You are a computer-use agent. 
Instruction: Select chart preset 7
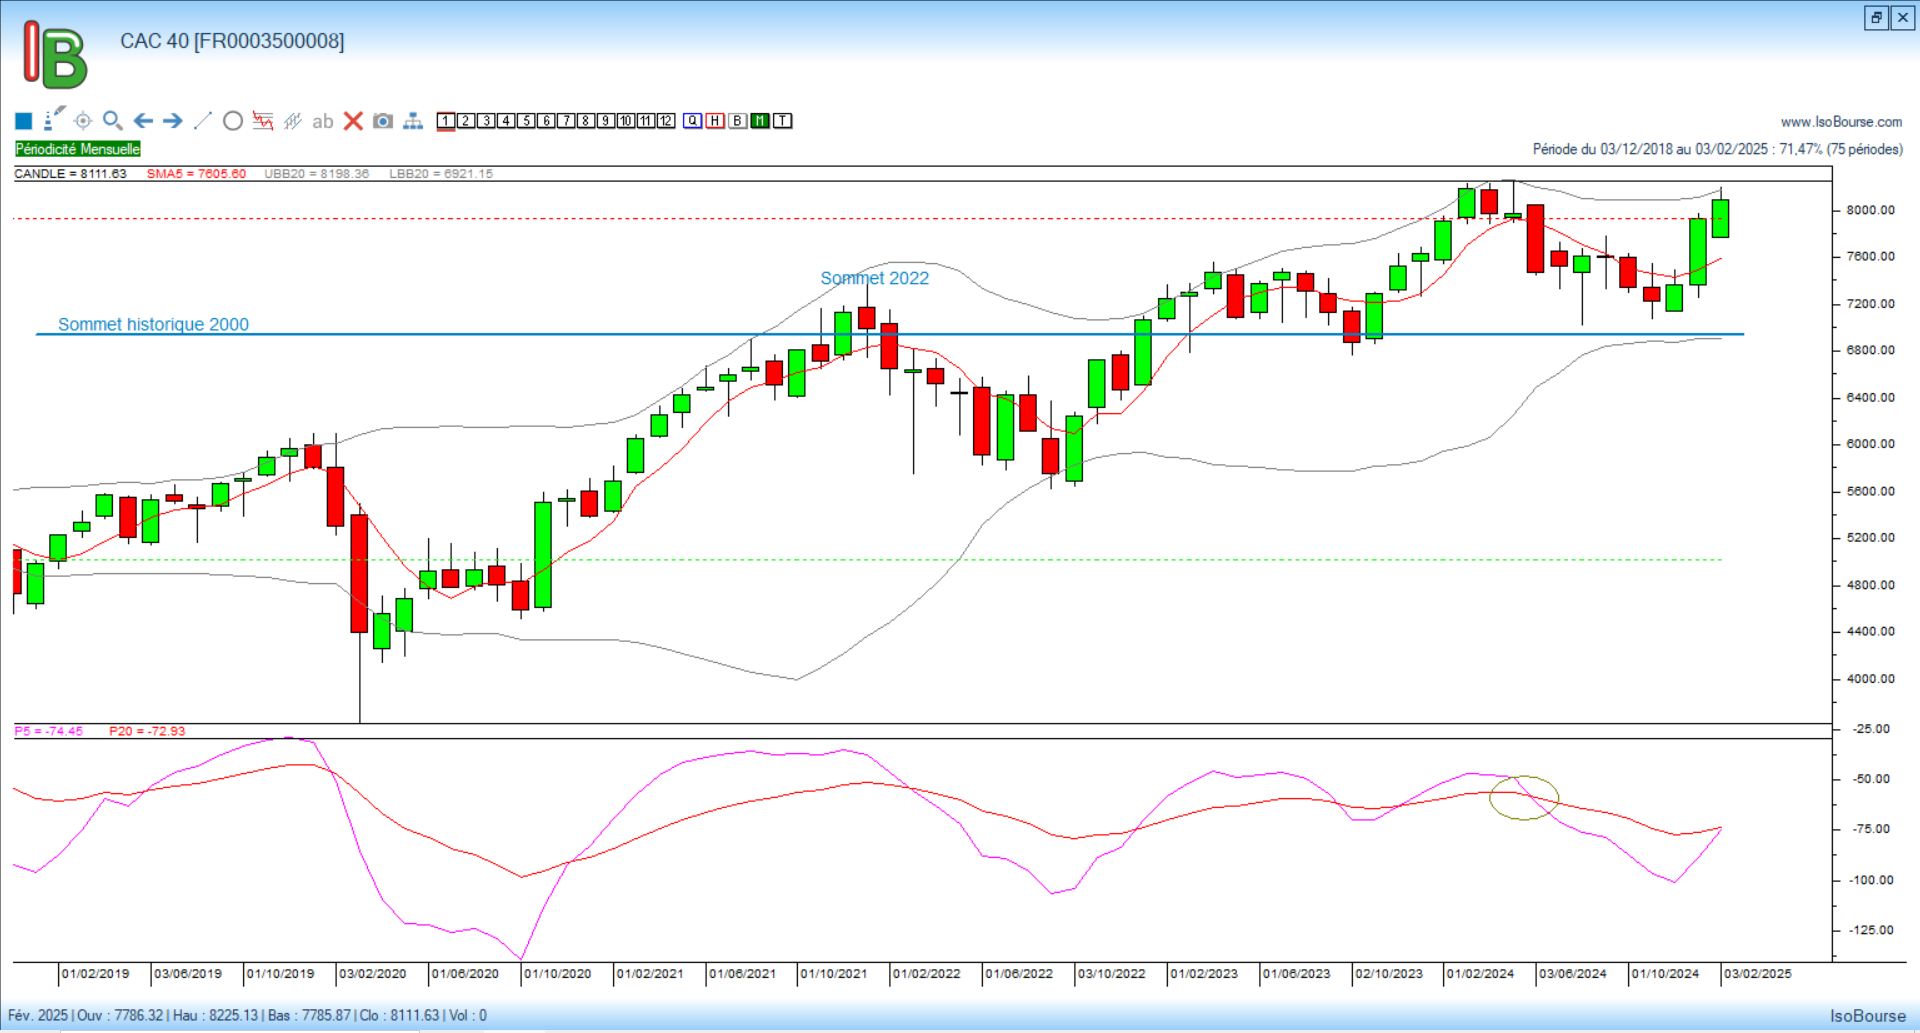click(x=566, y=121)
